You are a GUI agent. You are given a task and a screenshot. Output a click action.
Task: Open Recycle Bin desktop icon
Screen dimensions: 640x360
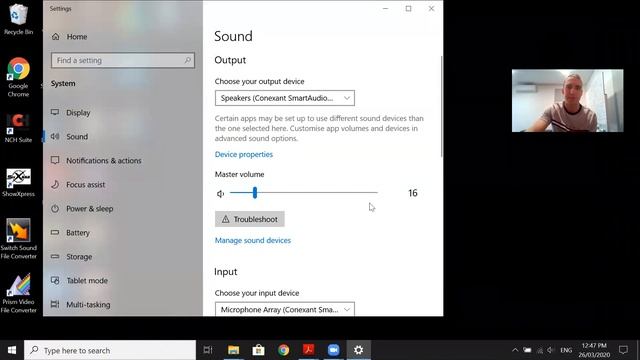[18, 18]
